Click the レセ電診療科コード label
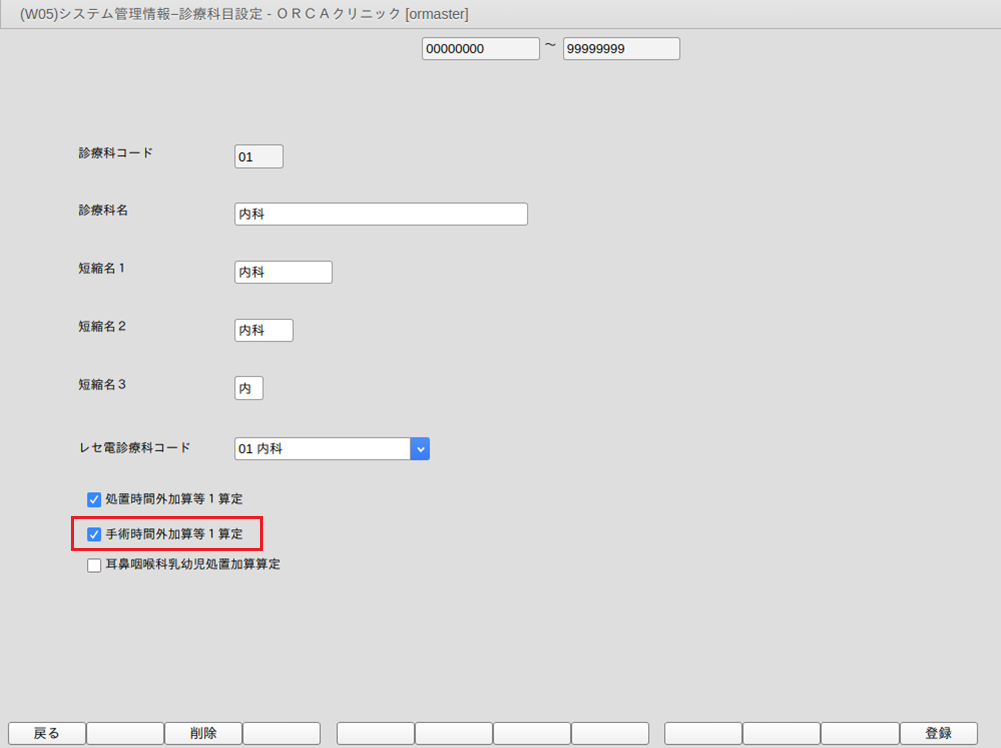The height and width of the screenshot is (748, 1001). click(x=134, y=448)
